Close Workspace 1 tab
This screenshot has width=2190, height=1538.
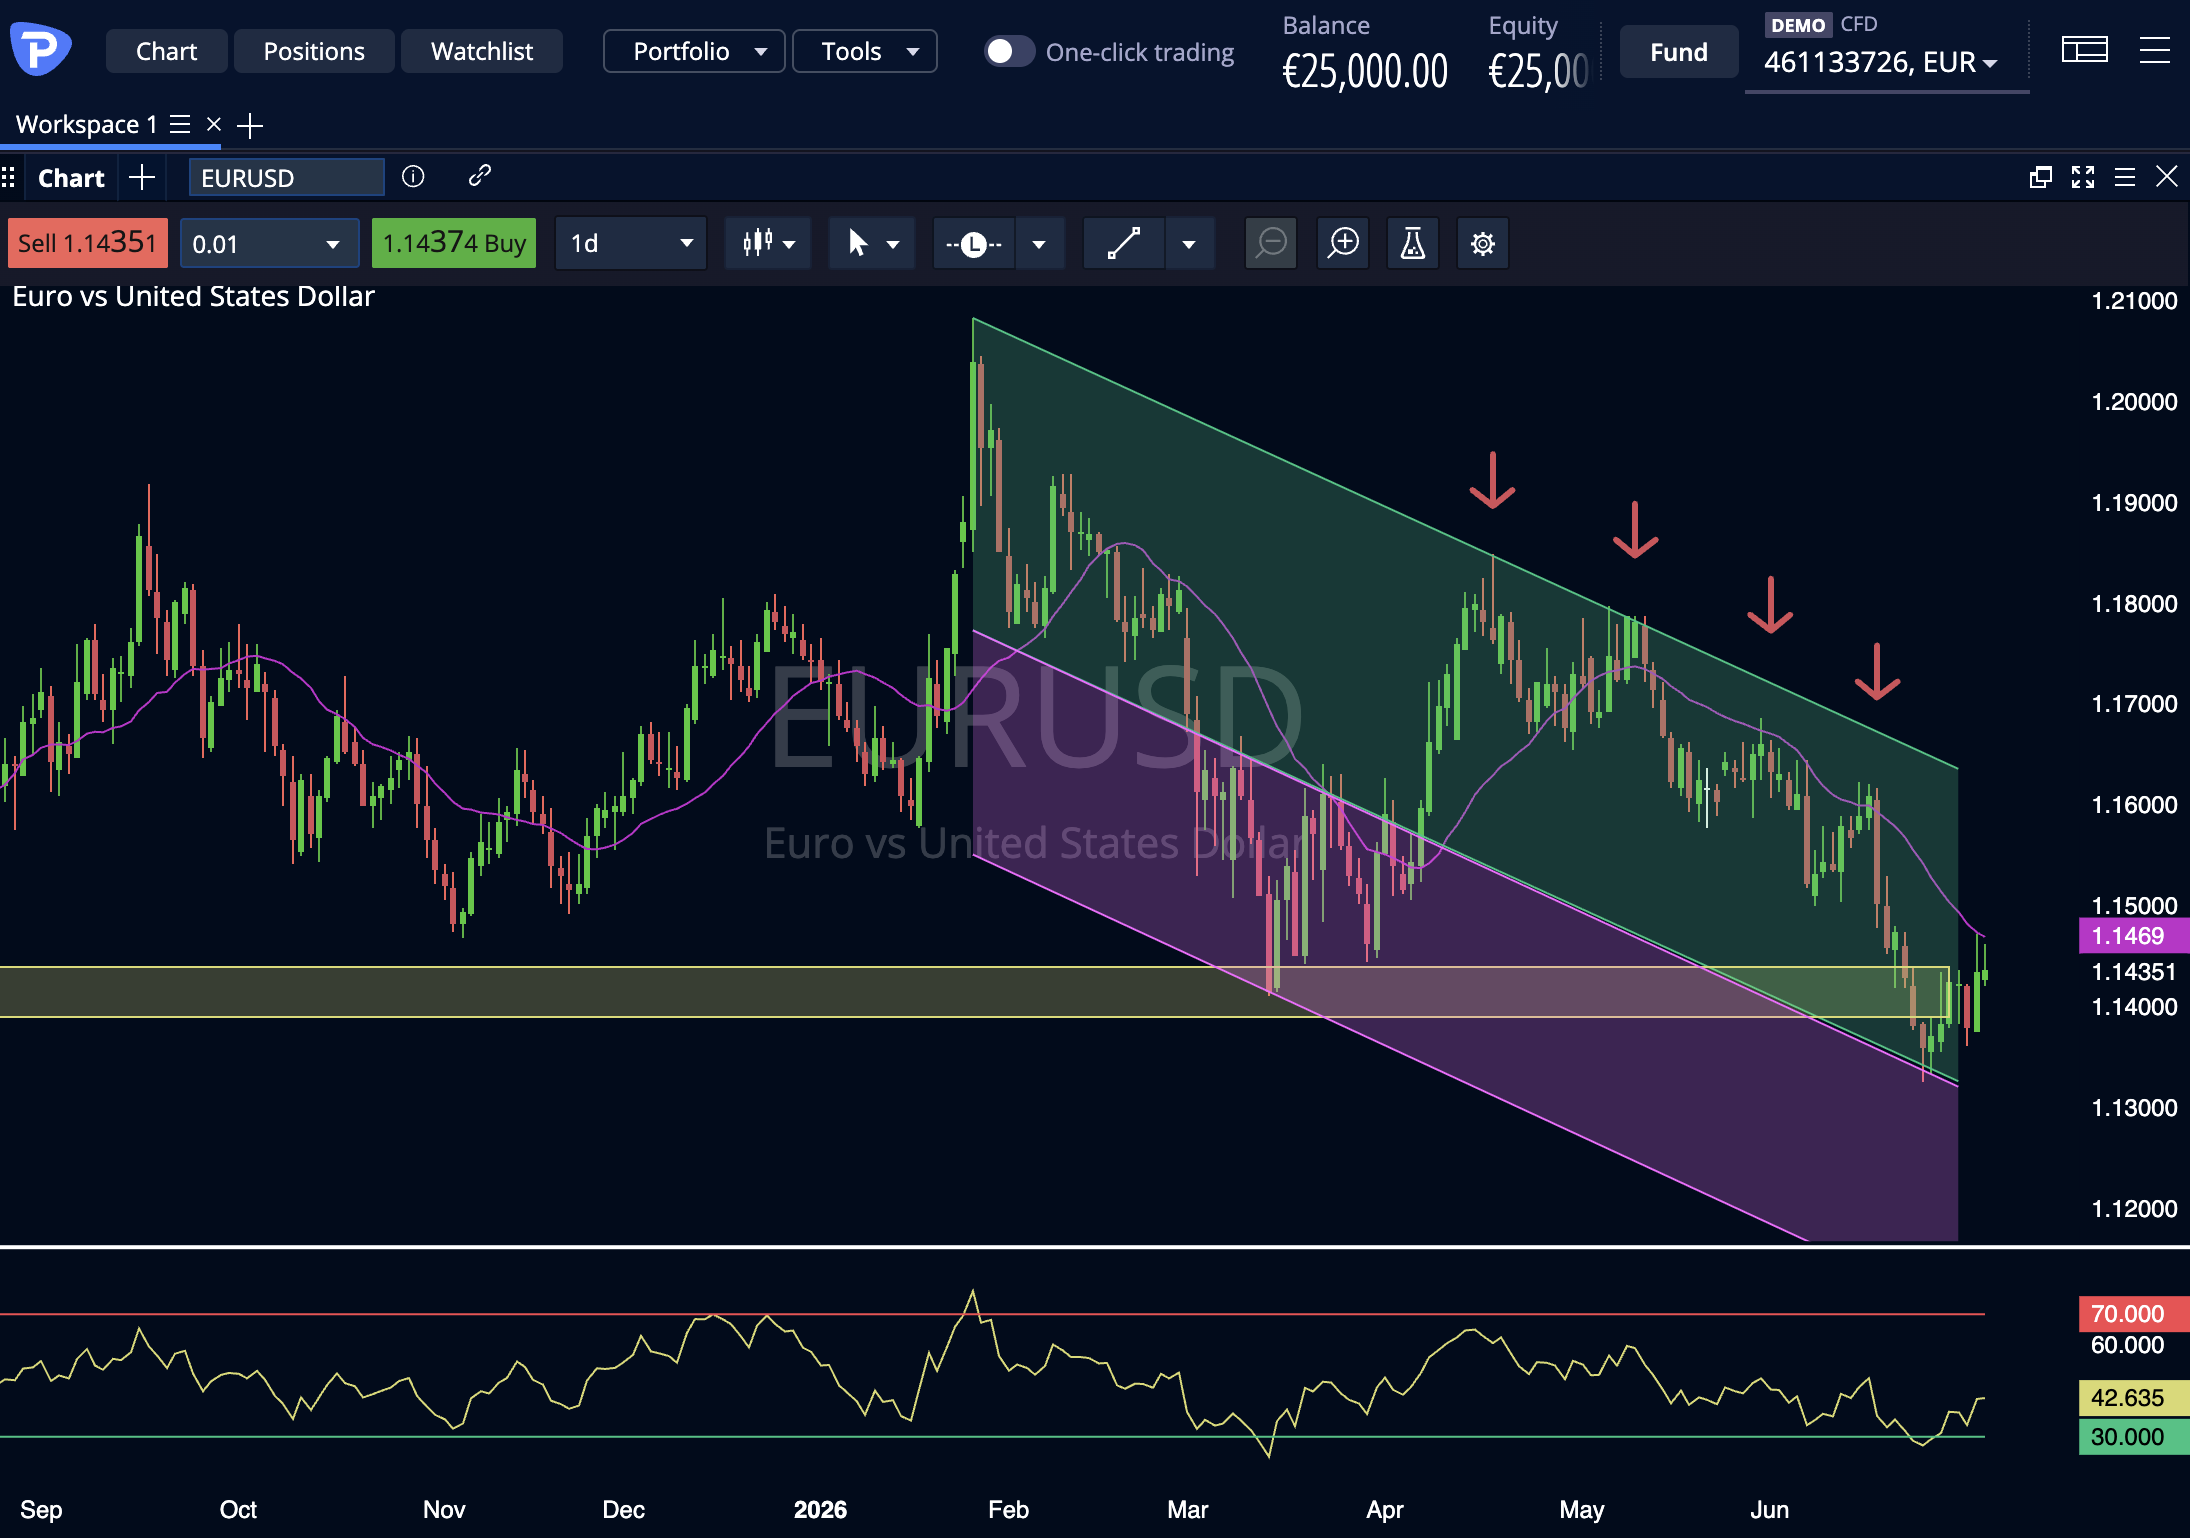(213, 124)
